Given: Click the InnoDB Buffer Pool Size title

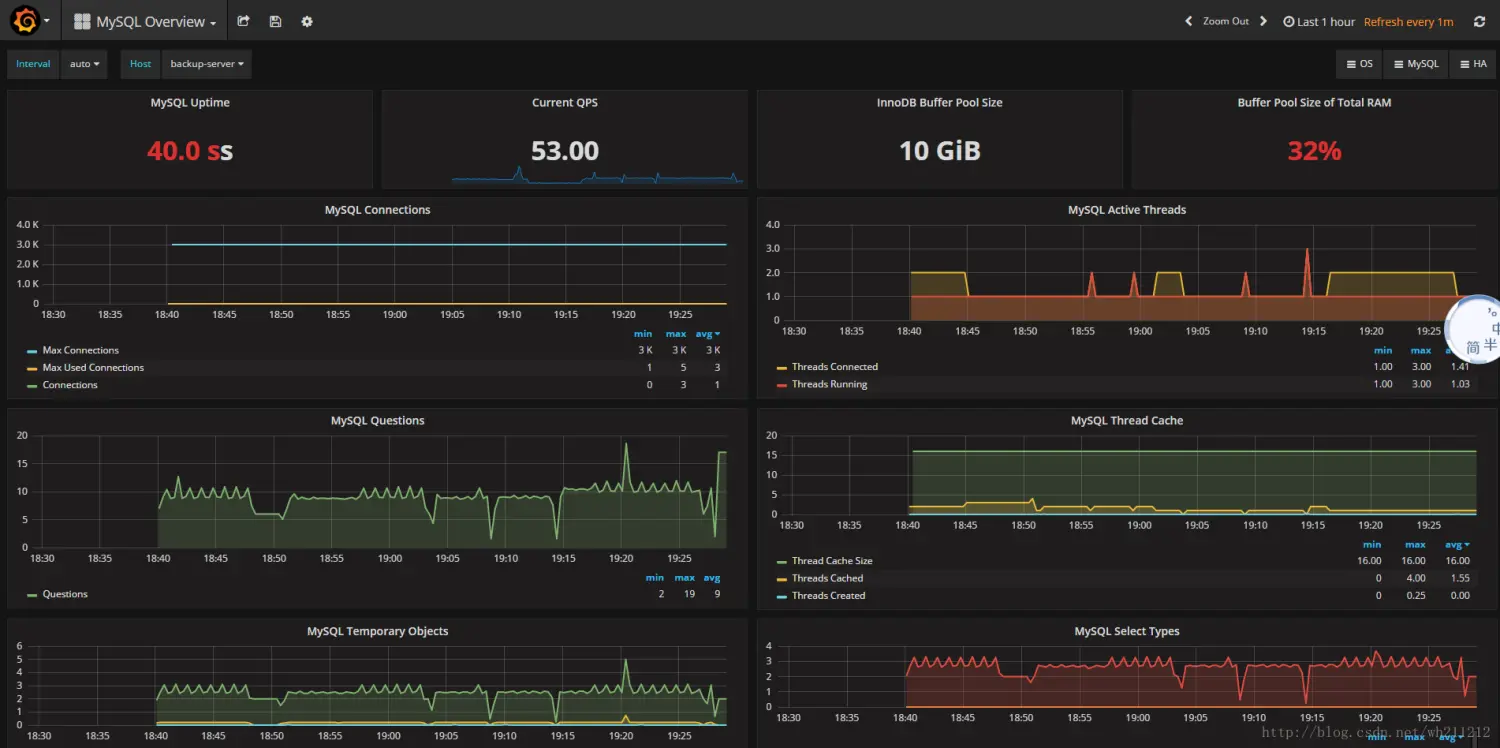Looking at the screenshot, I should point(939,102).
